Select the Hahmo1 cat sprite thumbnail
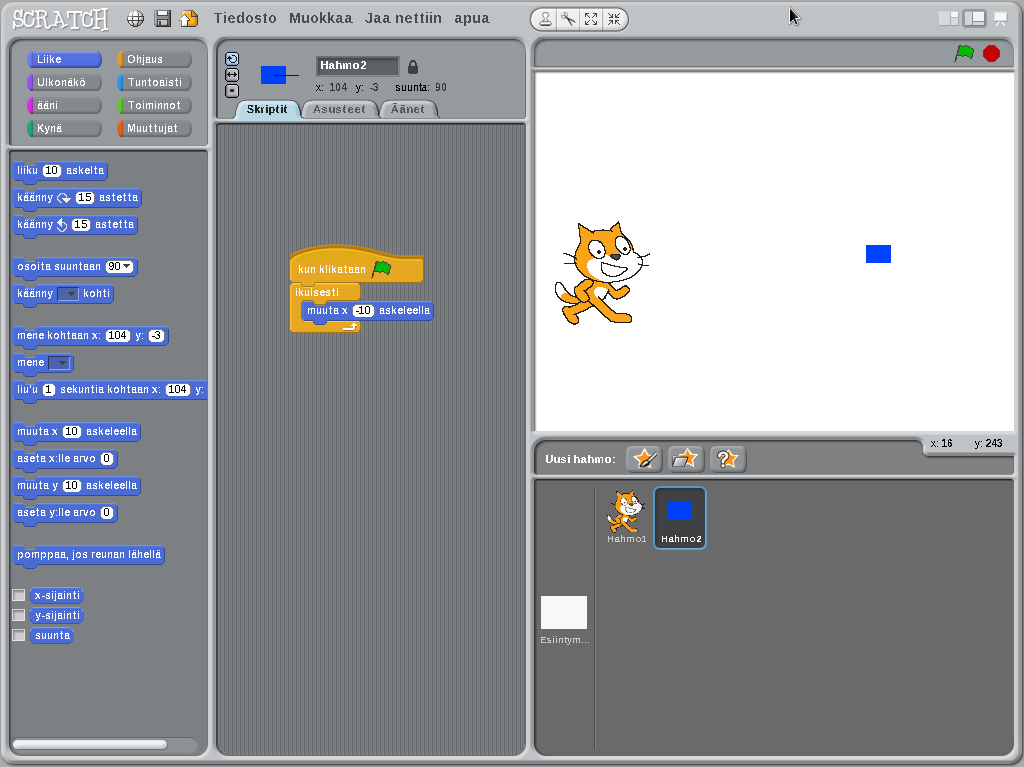 (626, 517)
